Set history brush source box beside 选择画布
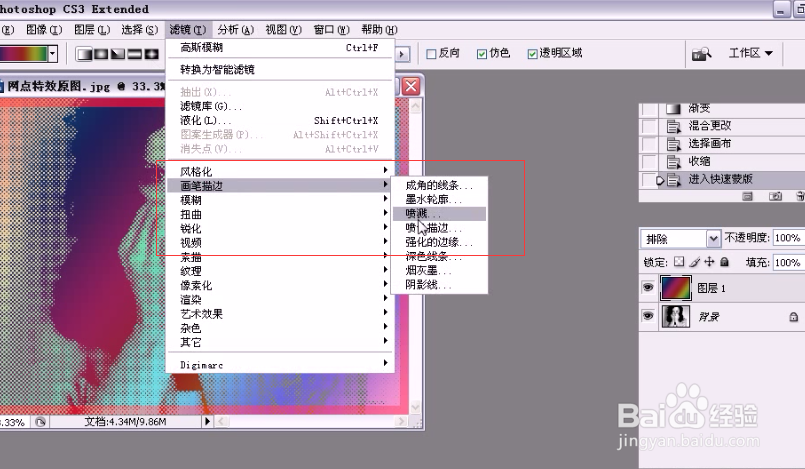805x469 pixels. [649, 144]
